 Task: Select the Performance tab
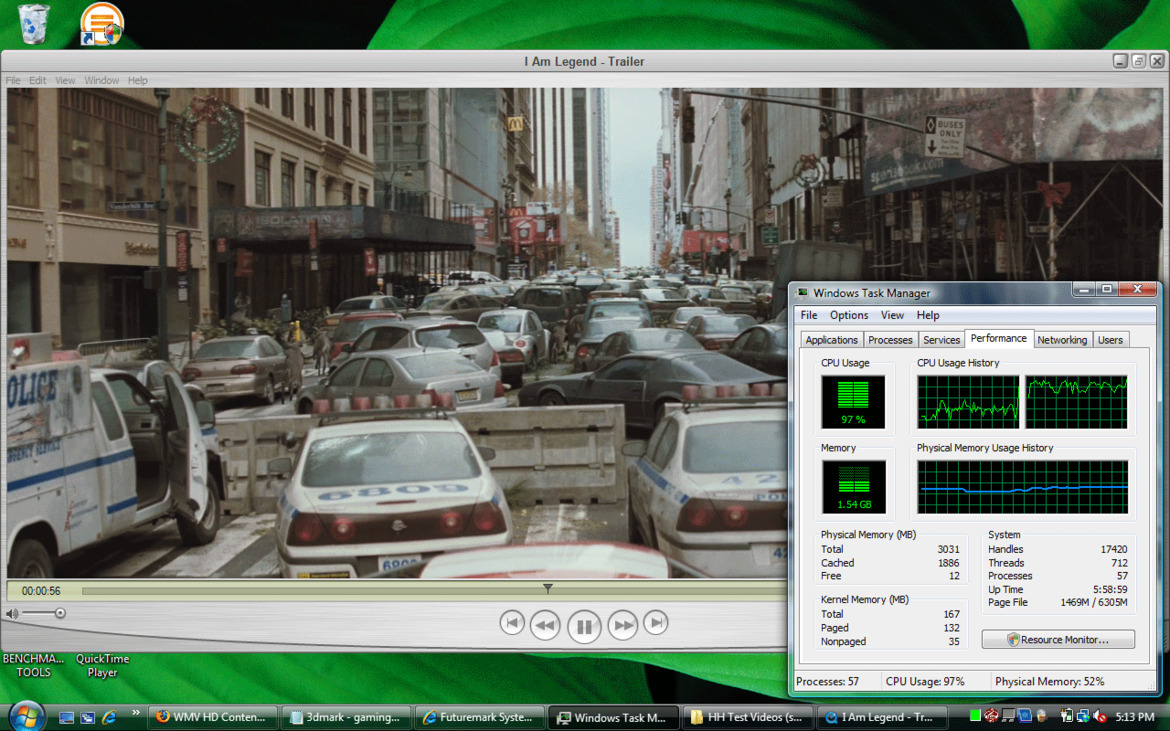pos(998,339)
